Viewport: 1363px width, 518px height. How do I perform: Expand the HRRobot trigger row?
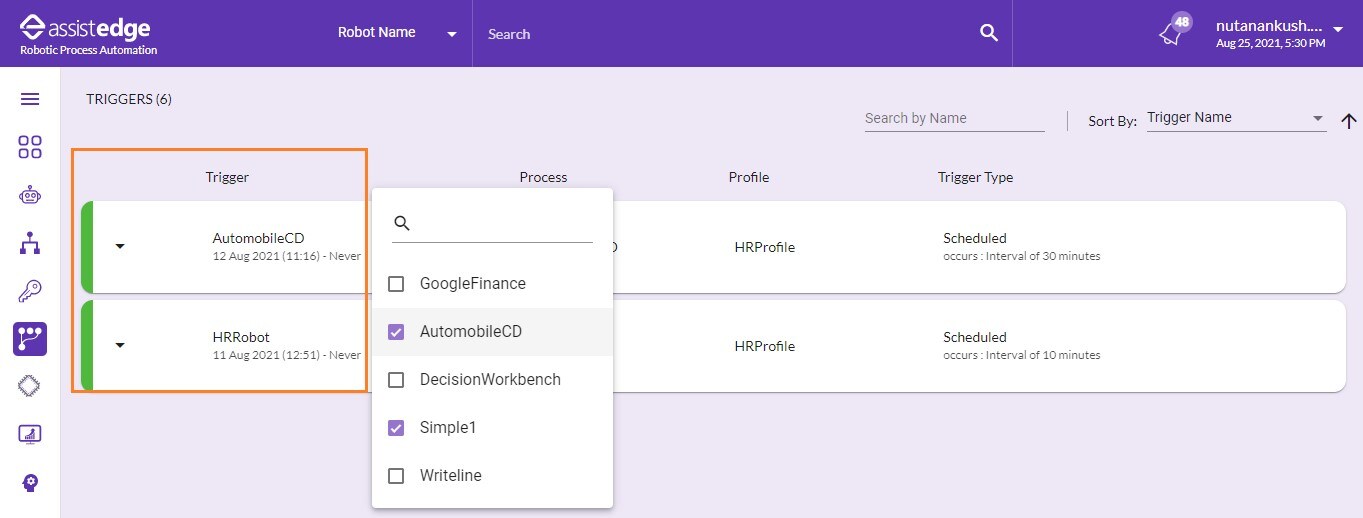coord(120,345)
